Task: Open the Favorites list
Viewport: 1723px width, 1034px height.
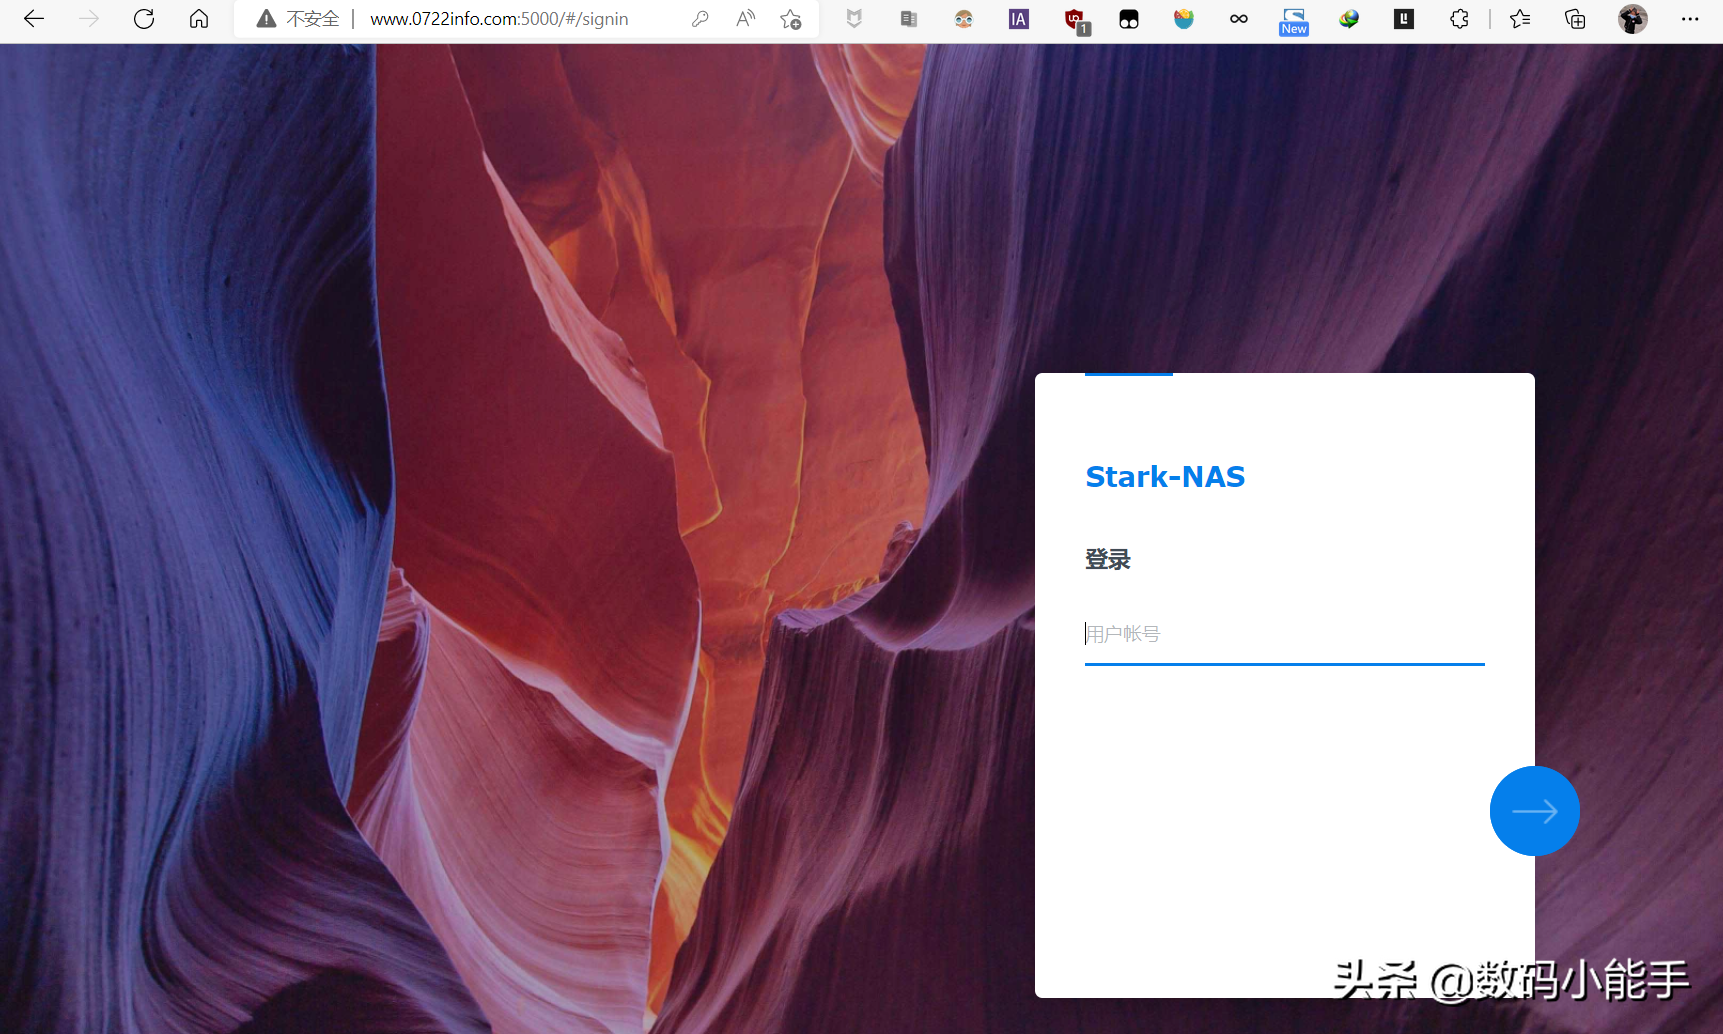Action: tap(1520, 19)
